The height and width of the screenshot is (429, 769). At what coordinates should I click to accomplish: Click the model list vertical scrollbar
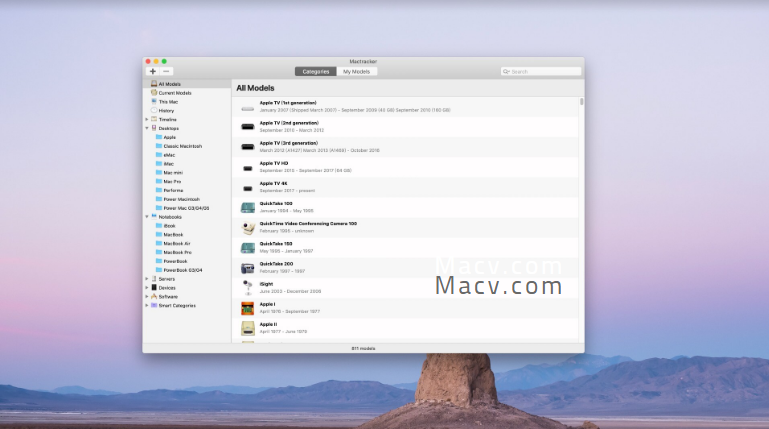[582, 102]
